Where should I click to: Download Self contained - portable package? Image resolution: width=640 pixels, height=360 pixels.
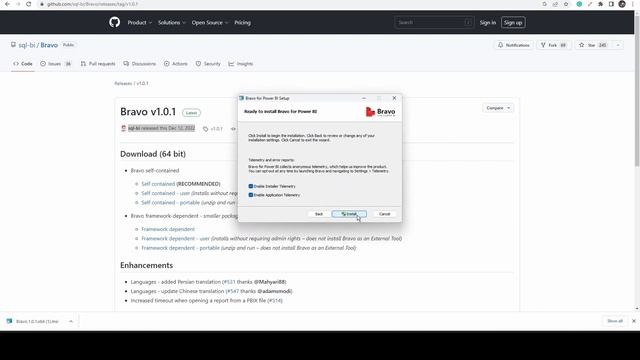(171, 202)
